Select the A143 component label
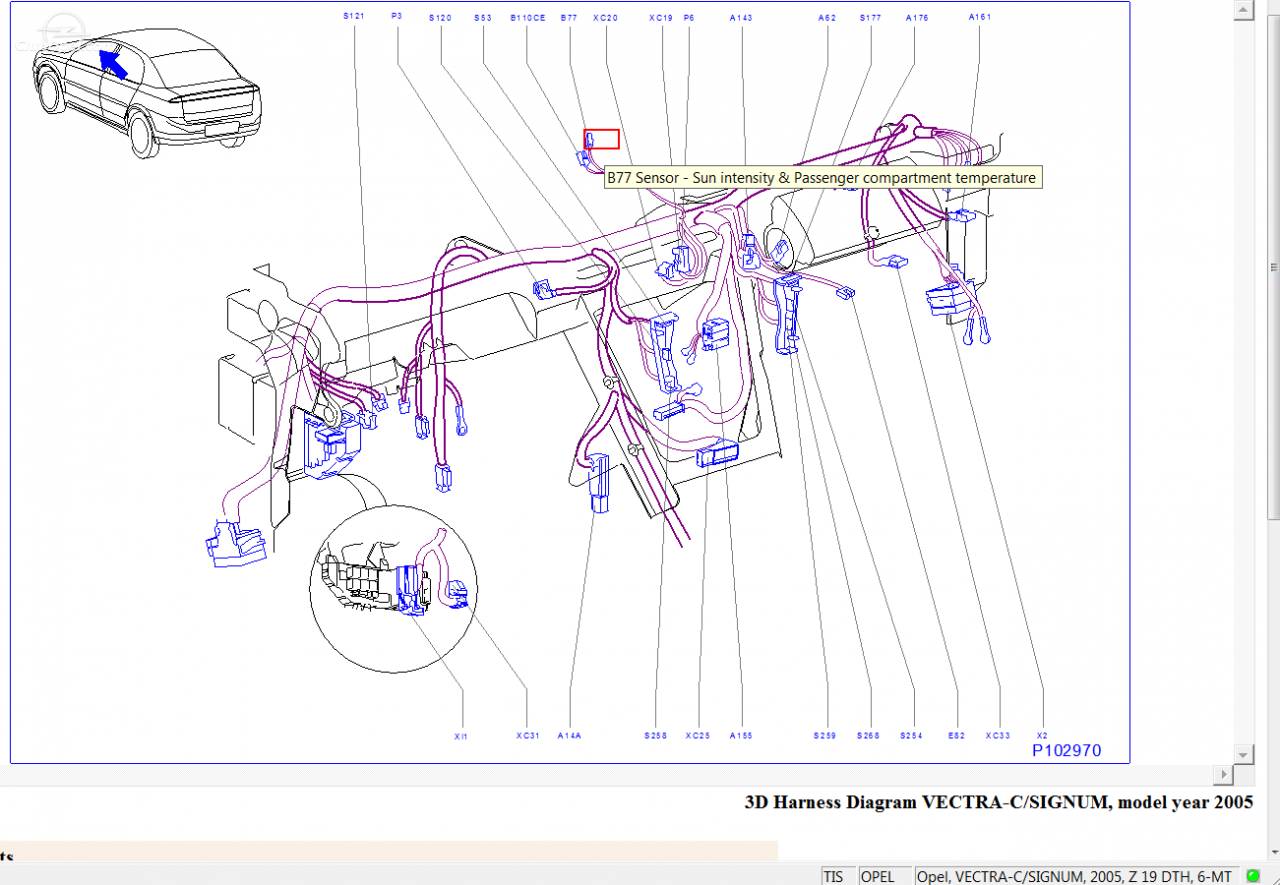 click(741, 17)
